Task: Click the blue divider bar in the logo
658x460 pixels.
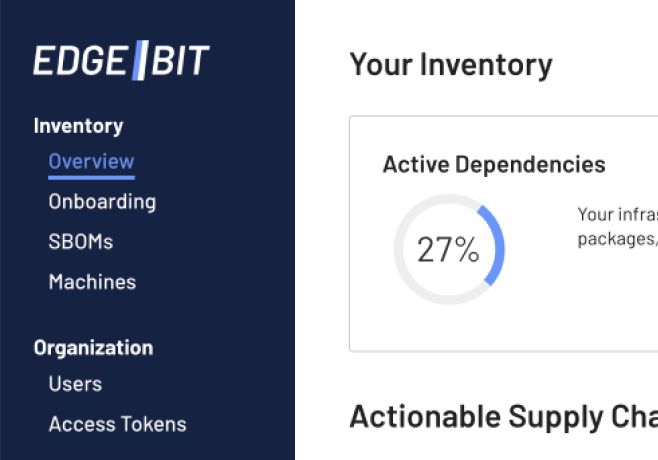Action: (x=141, y=61)
